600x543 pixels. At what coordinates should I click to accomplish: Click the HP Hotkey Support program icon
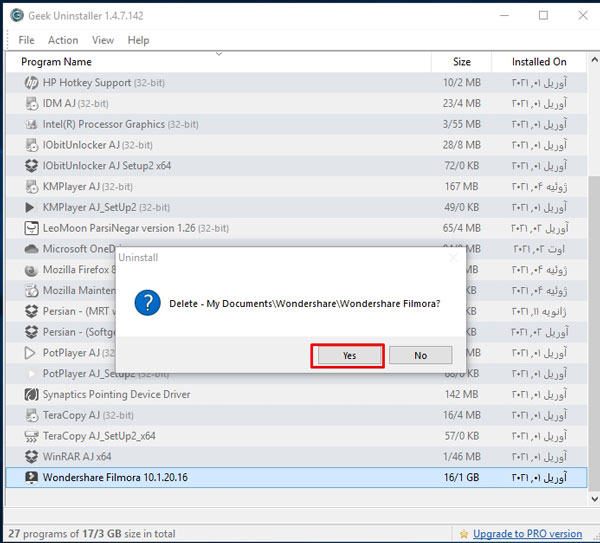tap(31, 83)
